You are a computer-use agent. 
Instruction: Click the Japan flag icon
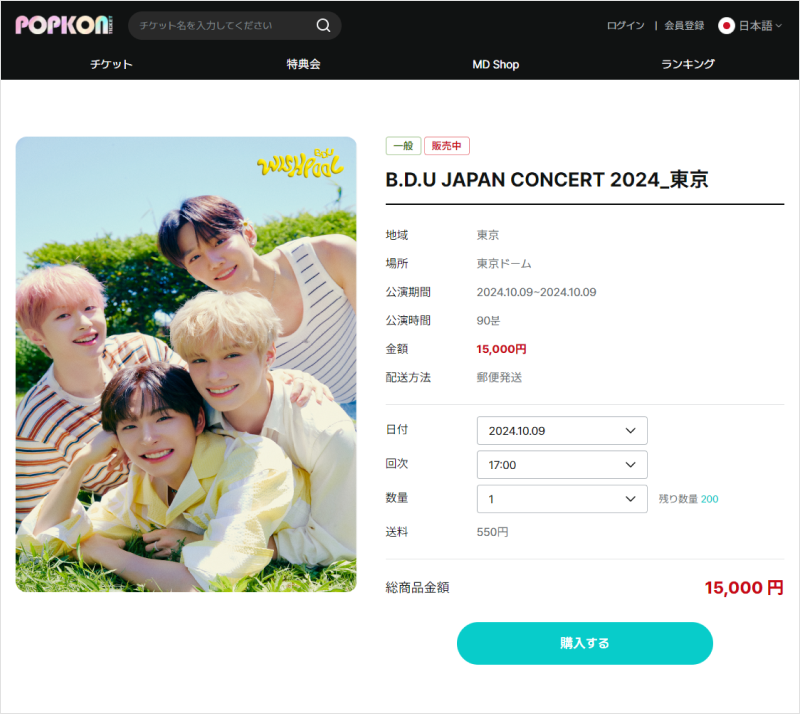tap(726, 26)
